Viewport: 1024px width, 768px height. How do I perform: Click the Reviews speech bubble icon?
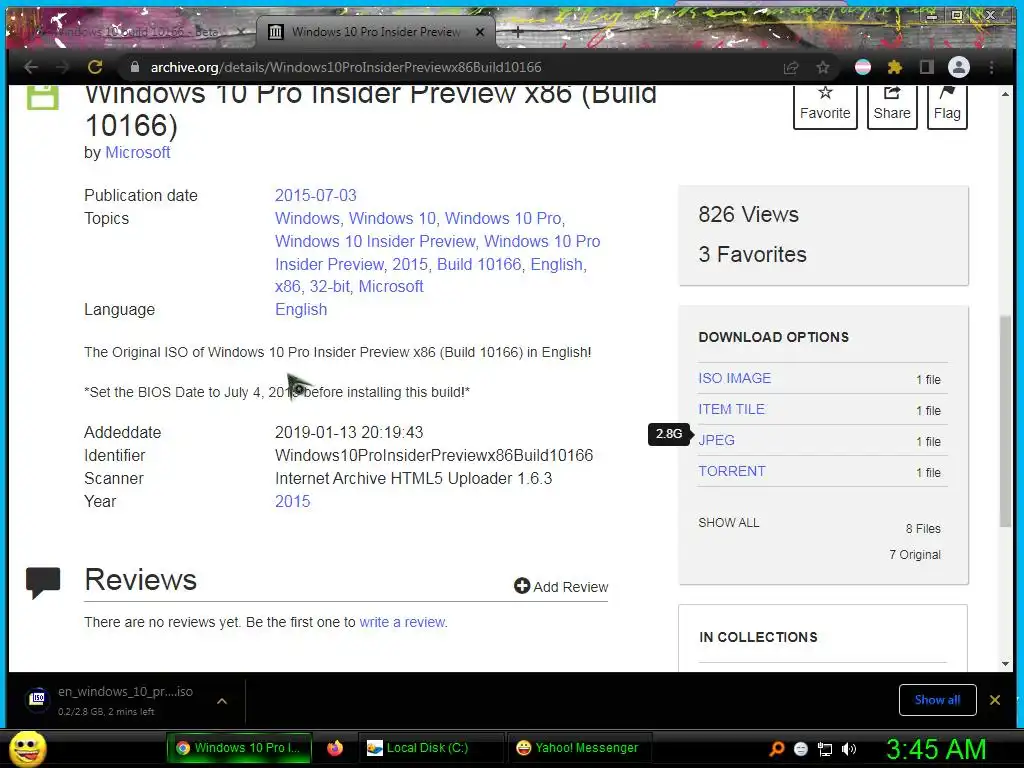43,583
